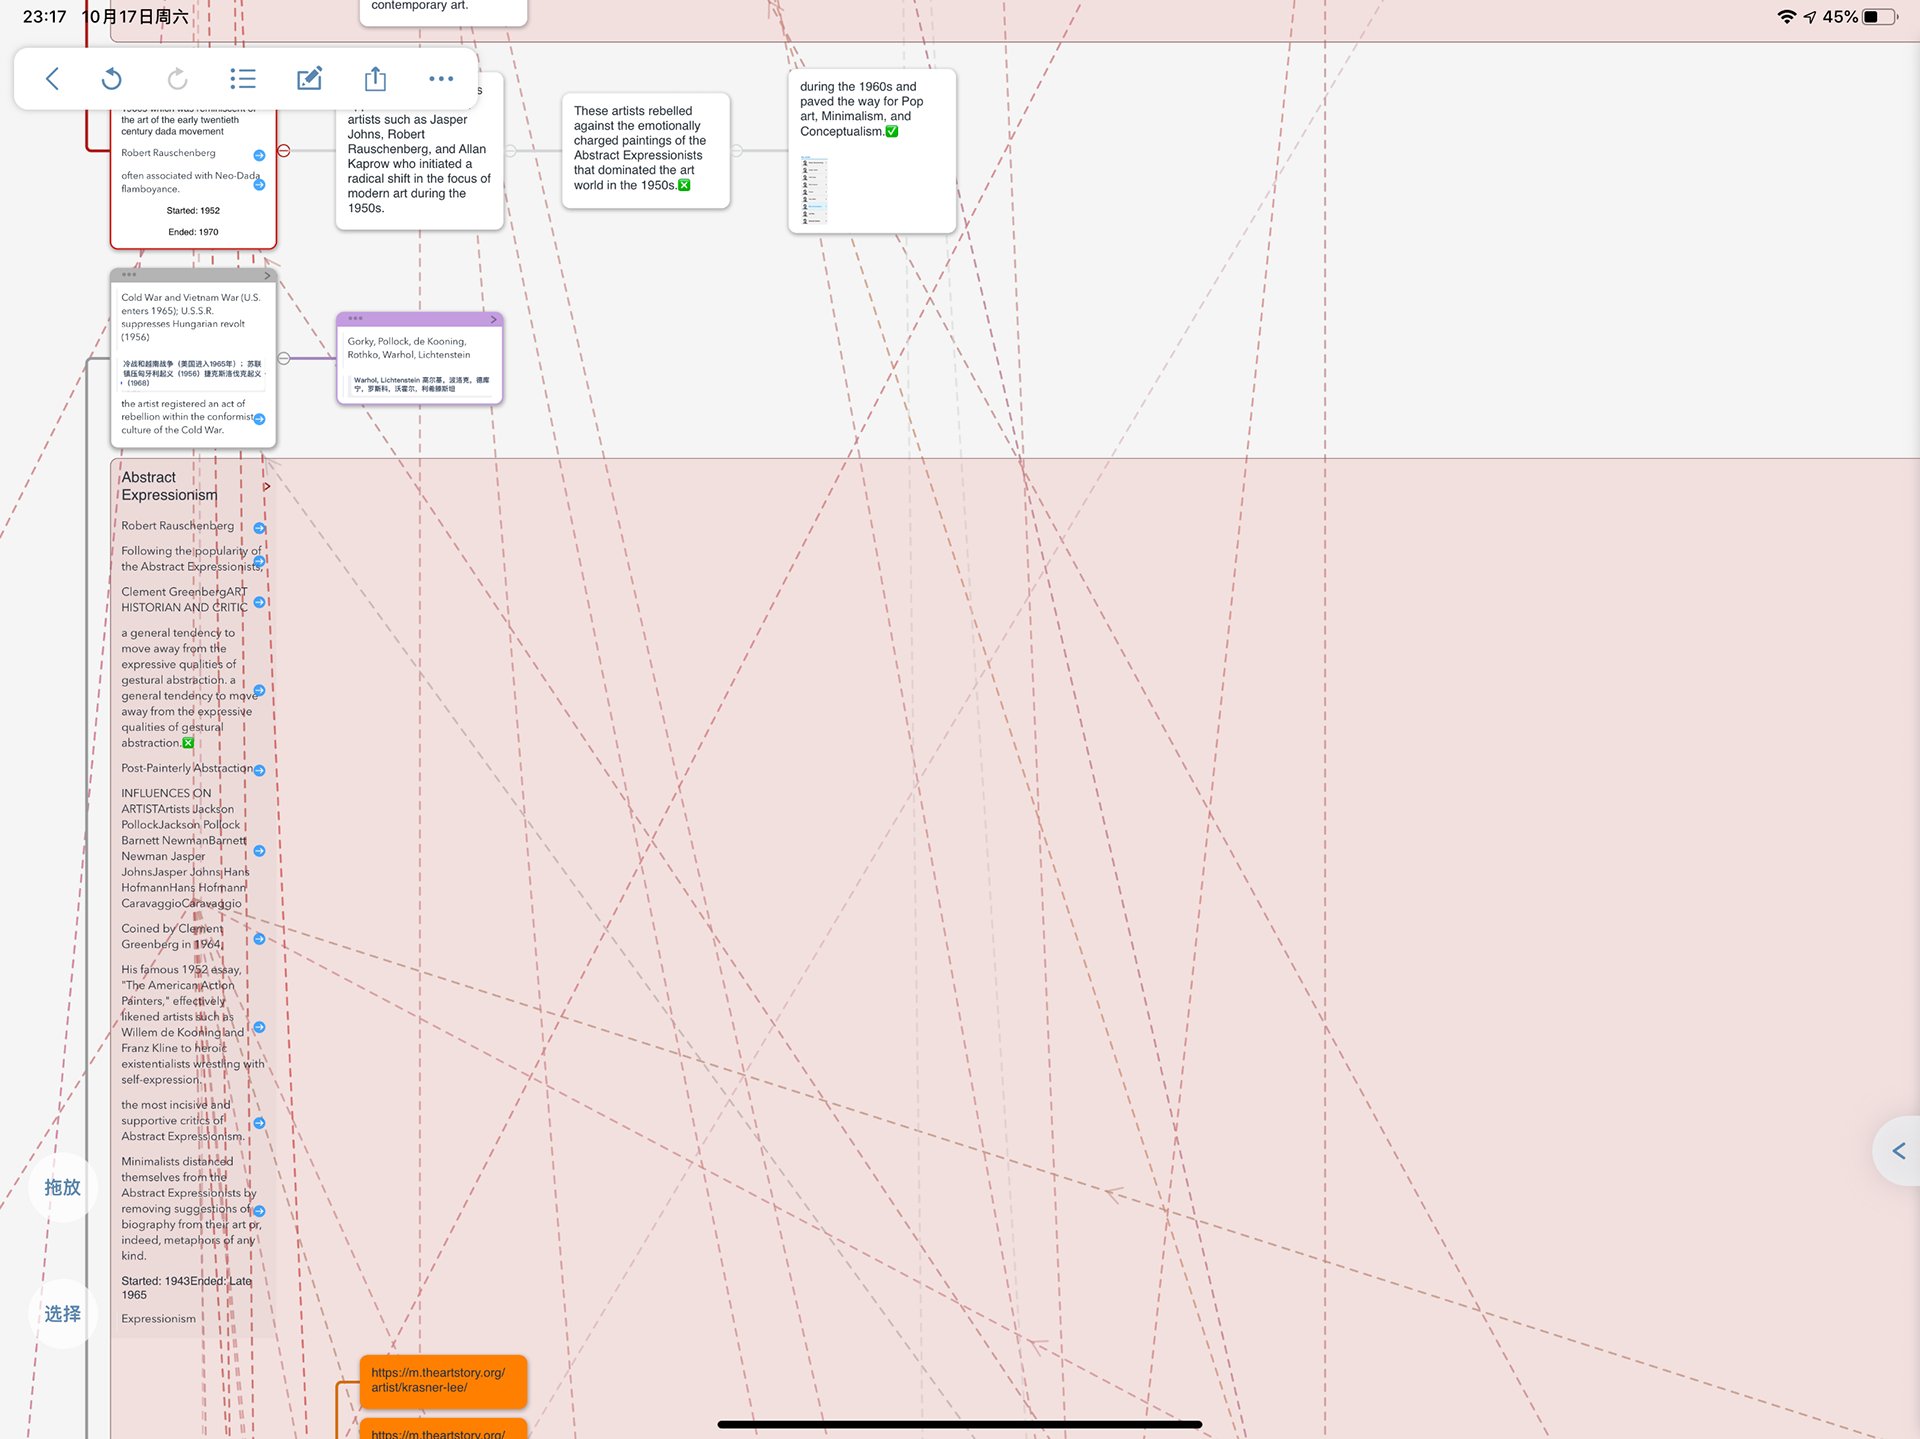The image size is (1920, 1439).
Task: Toggle green checkmark after 'Conceptualism.'
Action: pos(892,131)
